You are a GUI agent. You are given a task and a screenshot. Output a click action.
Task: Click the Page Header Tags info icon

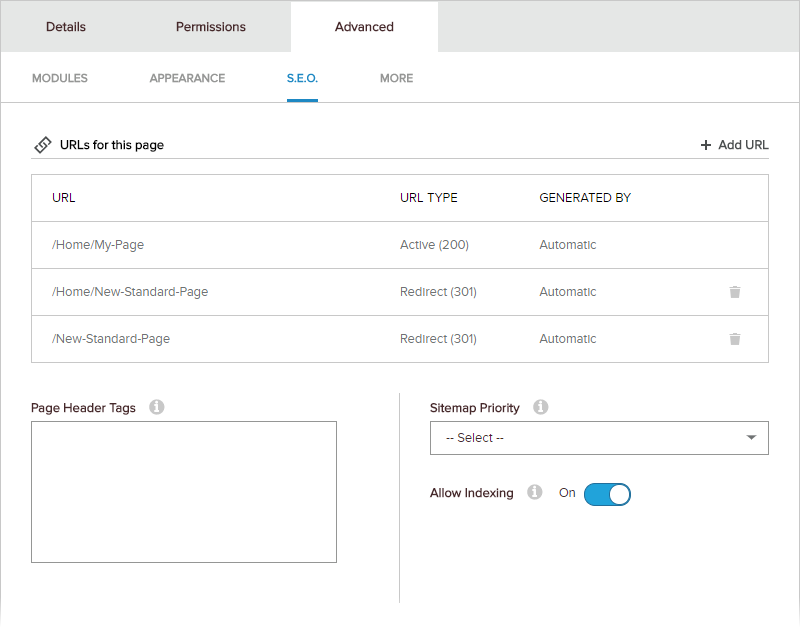pyautogui.click(x=156, y=408)
